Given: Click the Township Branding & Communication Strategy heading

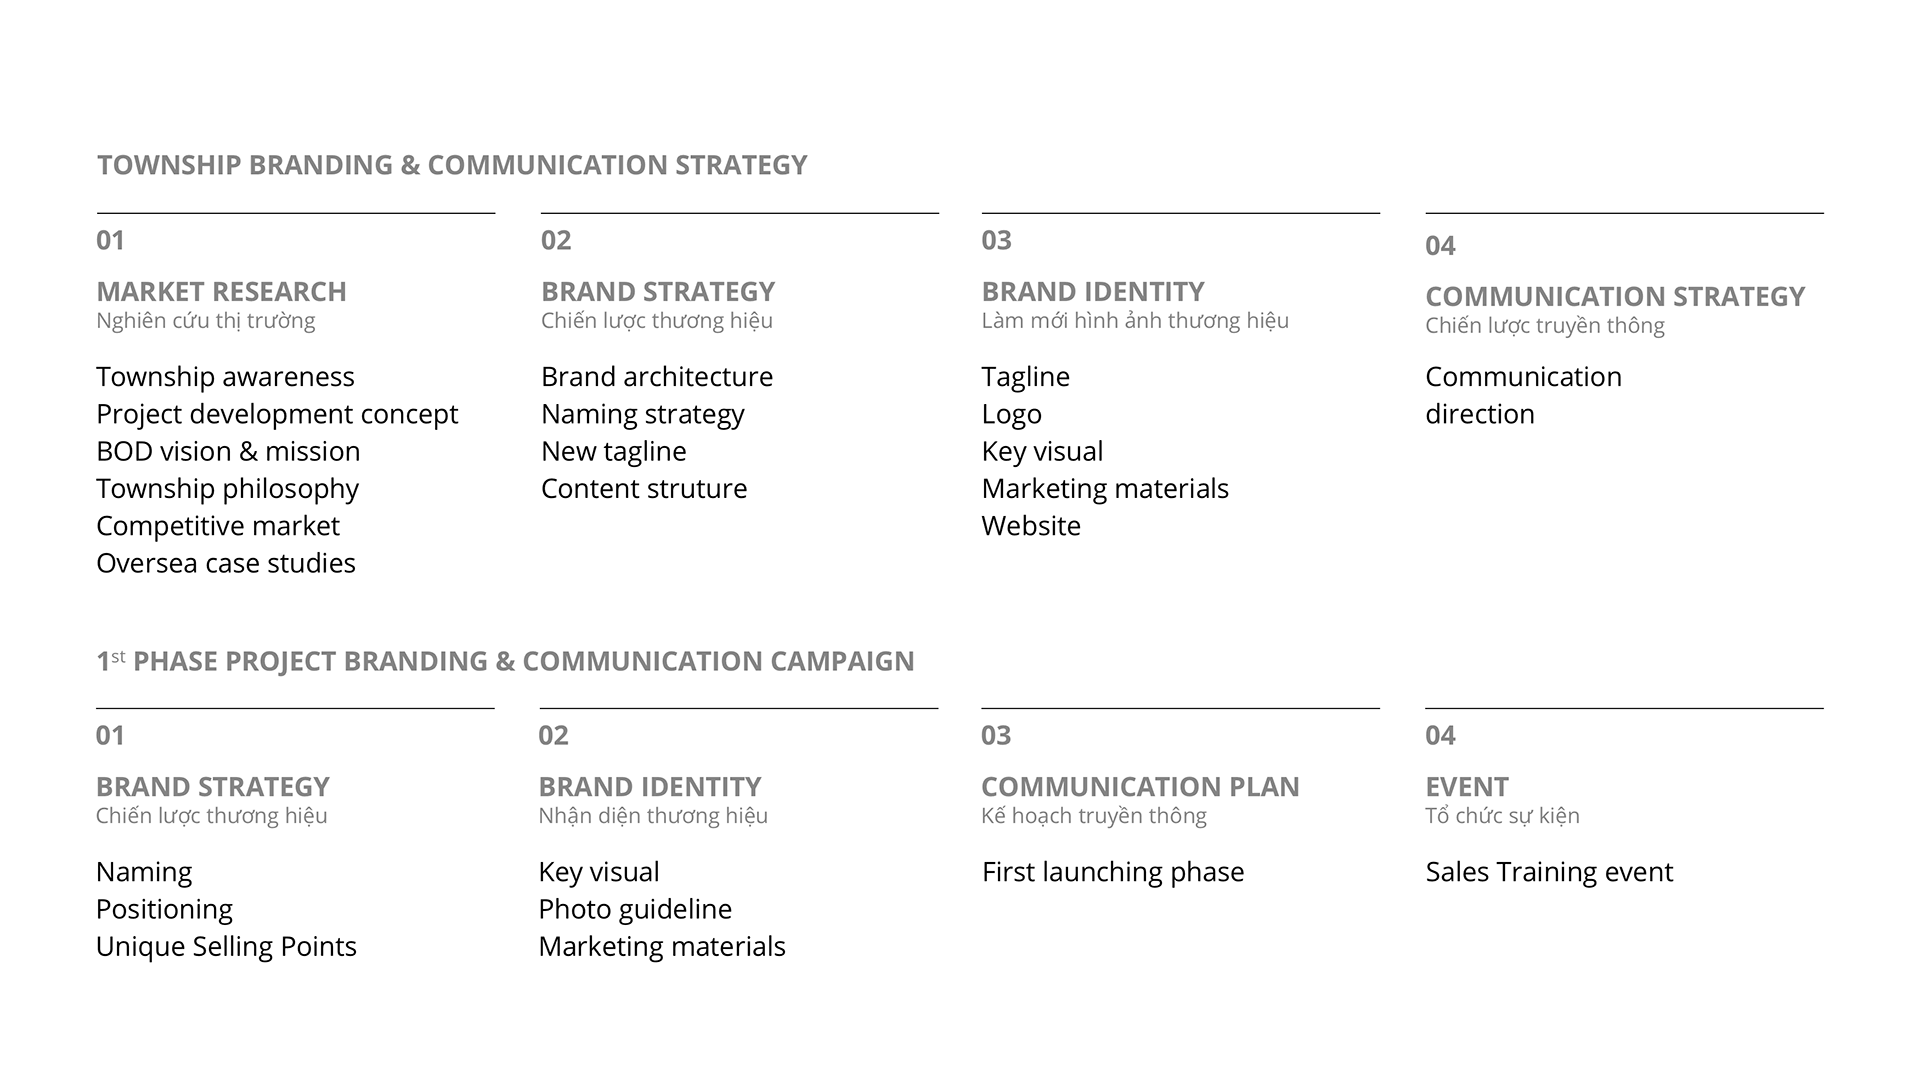Looking at the screenshot, I should pyautogui.click(x=451, y=165).
